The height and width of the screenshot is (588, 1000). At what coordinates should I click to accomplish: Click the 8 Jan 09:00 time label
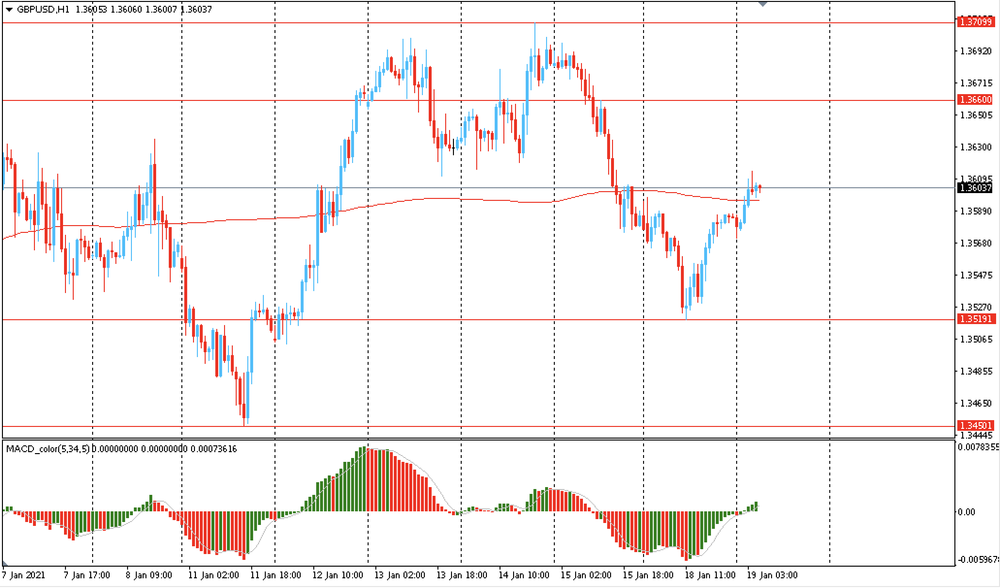tap(149, 575)
